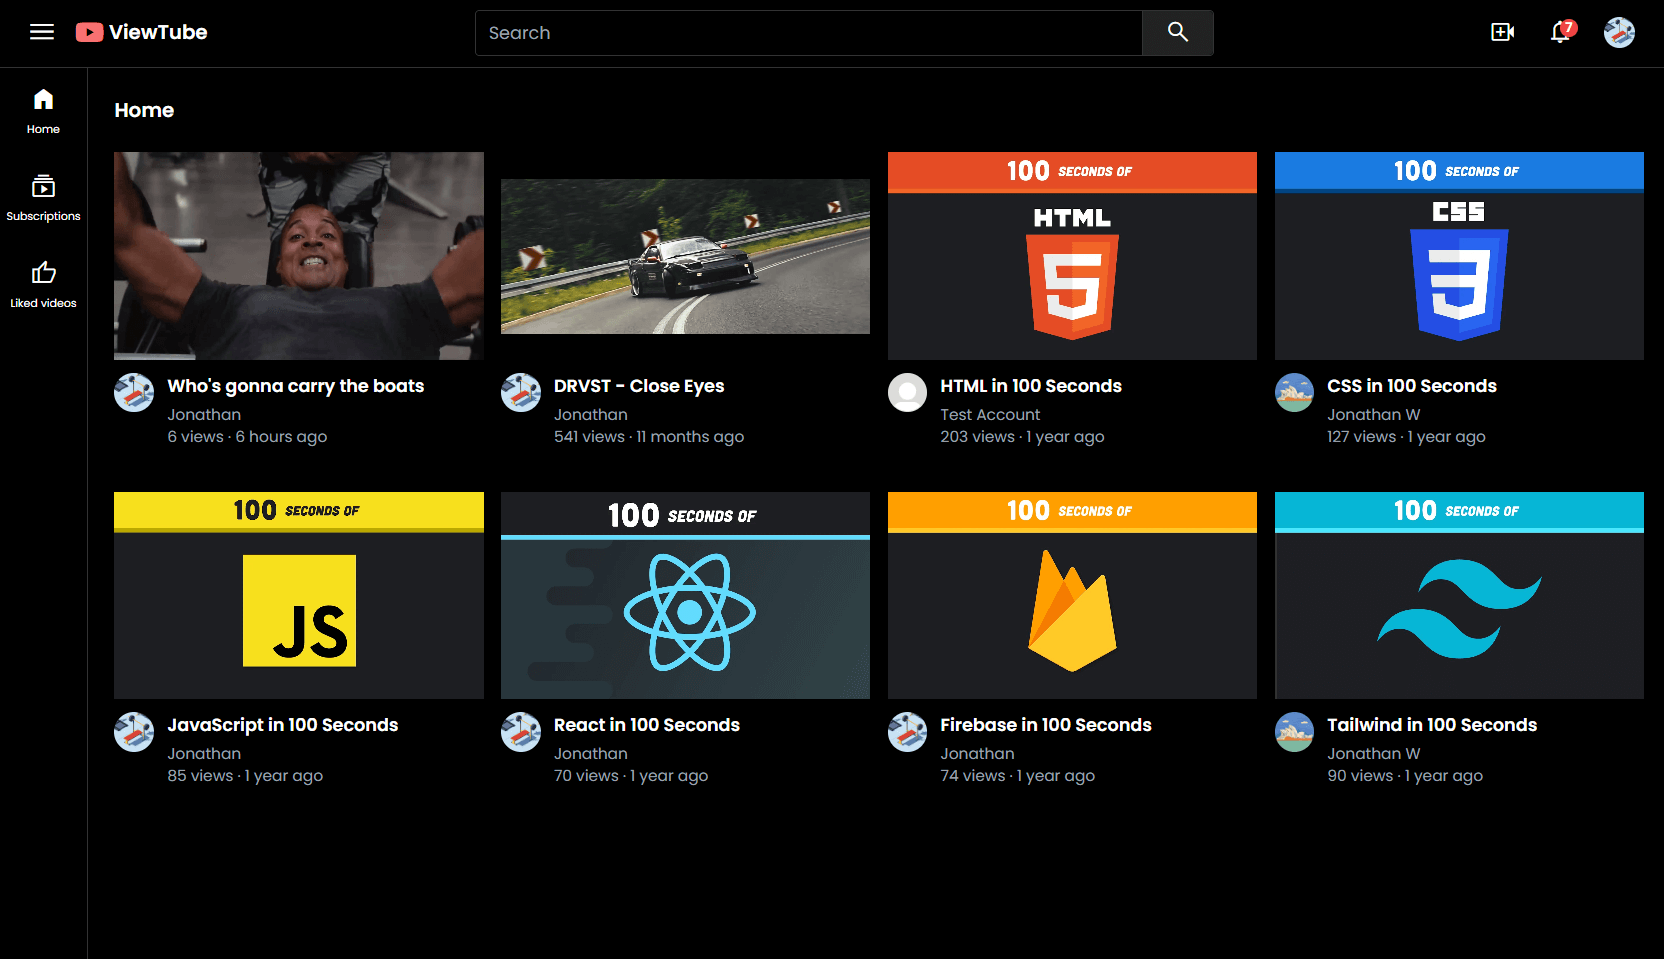Viewport: 1664px width, 959px height.
Task: Click channel avatar beside React in 100 Seconds
Action: pyautogui.click(x=521, y=732)
